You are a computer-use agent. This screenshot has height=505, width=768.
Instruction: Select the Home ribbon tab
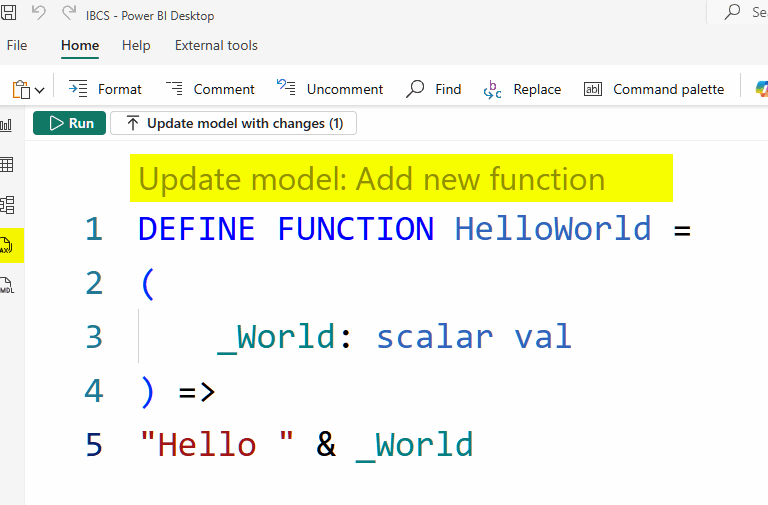pos(80,46)
